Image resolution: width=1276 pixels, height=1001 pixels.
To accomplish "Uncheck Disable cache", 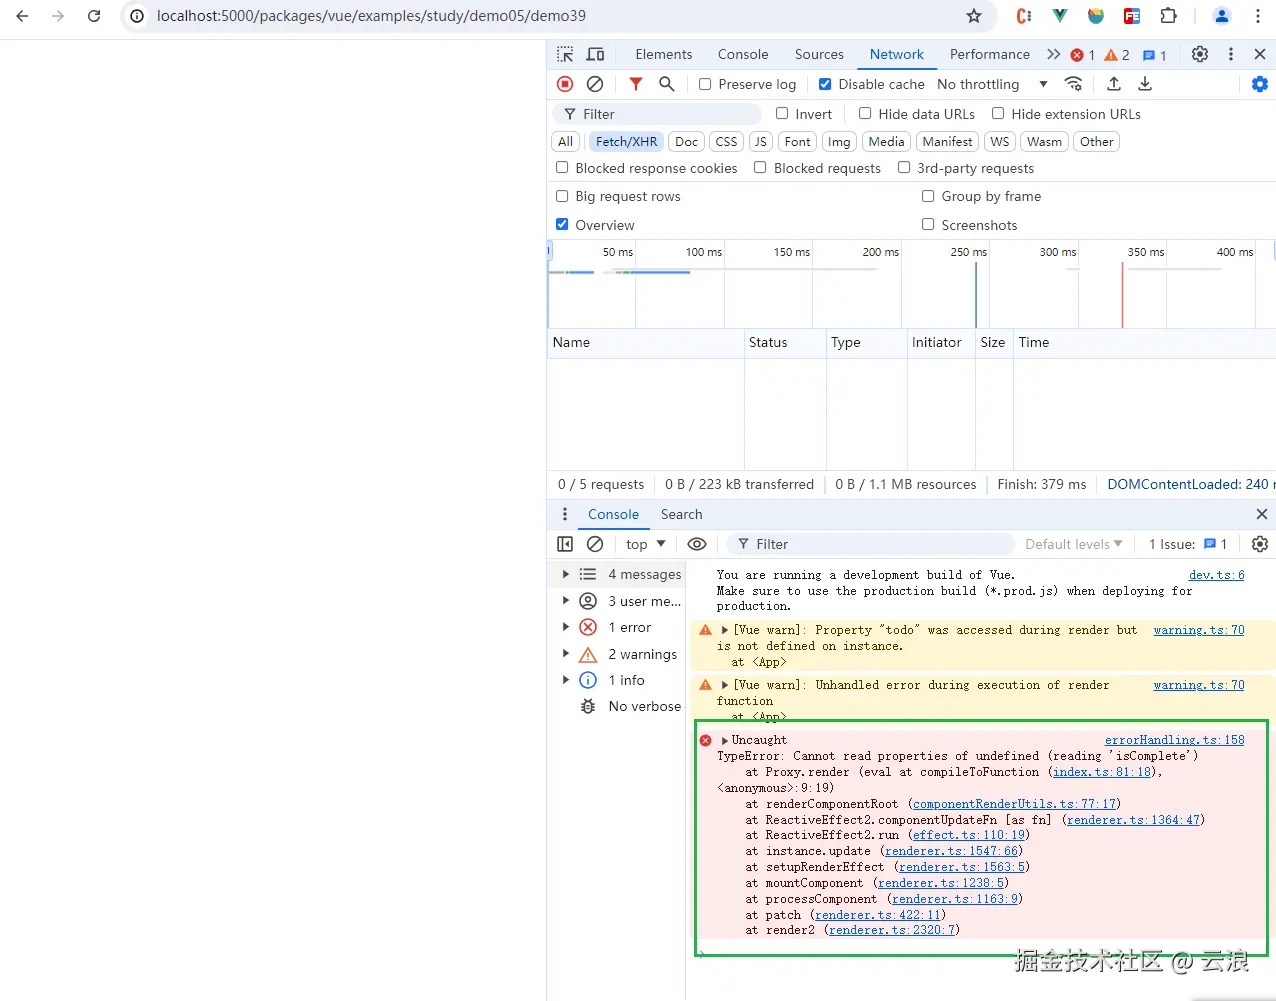I will tap(825, 84).
